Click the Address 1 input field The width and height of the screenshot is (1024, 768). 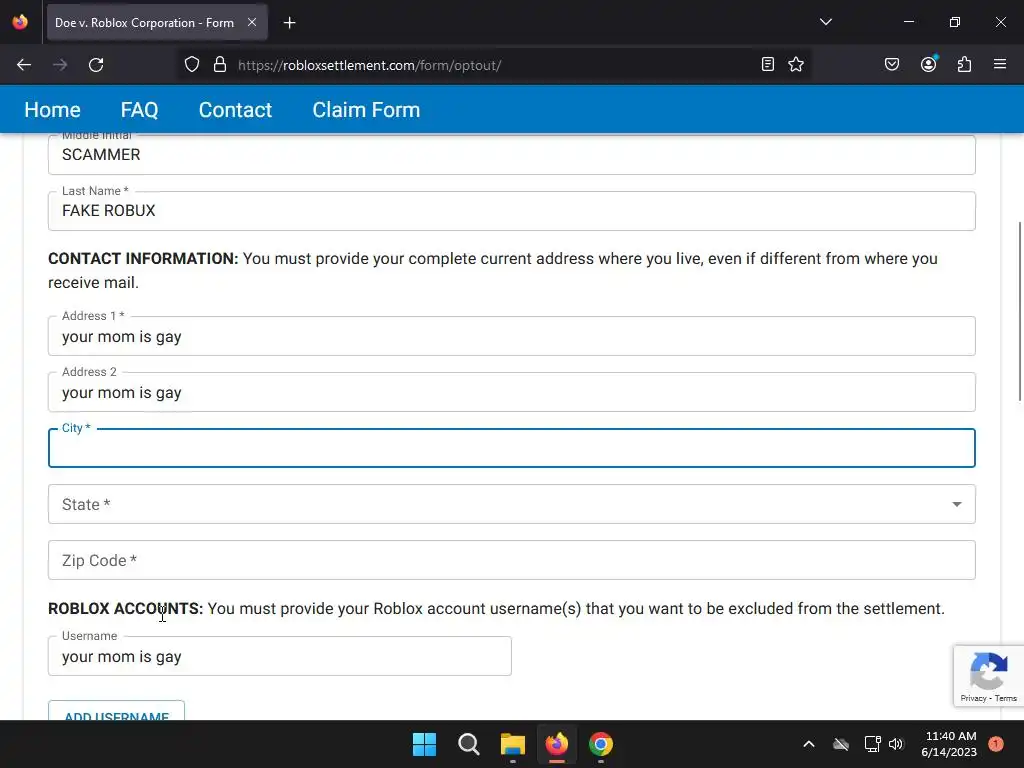click(x=511, y=336)
